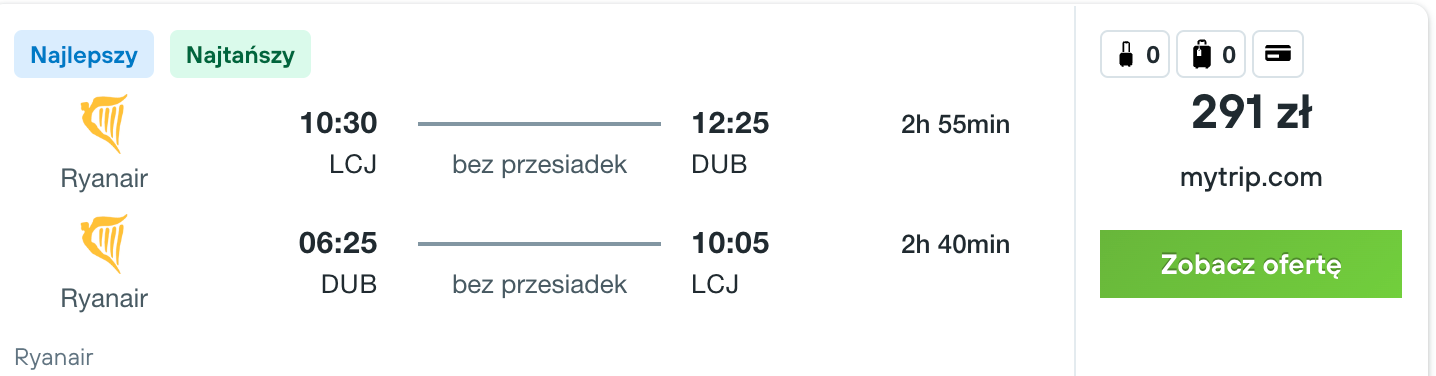This screenshot has height=376, width=1436.
Task: Select the Najtańszy badge
Action: [241, 55]
